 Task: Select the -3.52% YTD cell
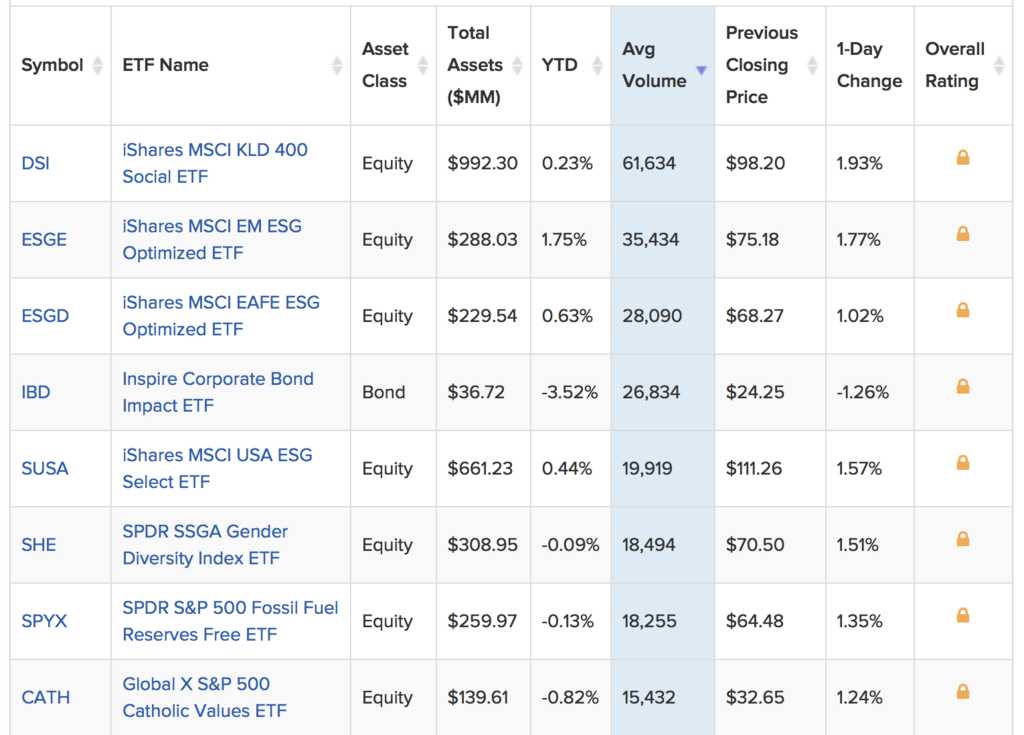tap(570, 393)
